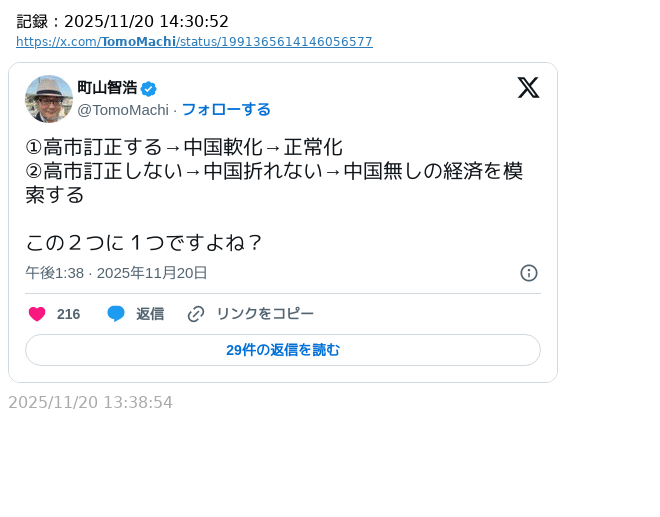Click the chain link icon
Viewport: 660px width, 517px height.
click(x=196, y=314)
